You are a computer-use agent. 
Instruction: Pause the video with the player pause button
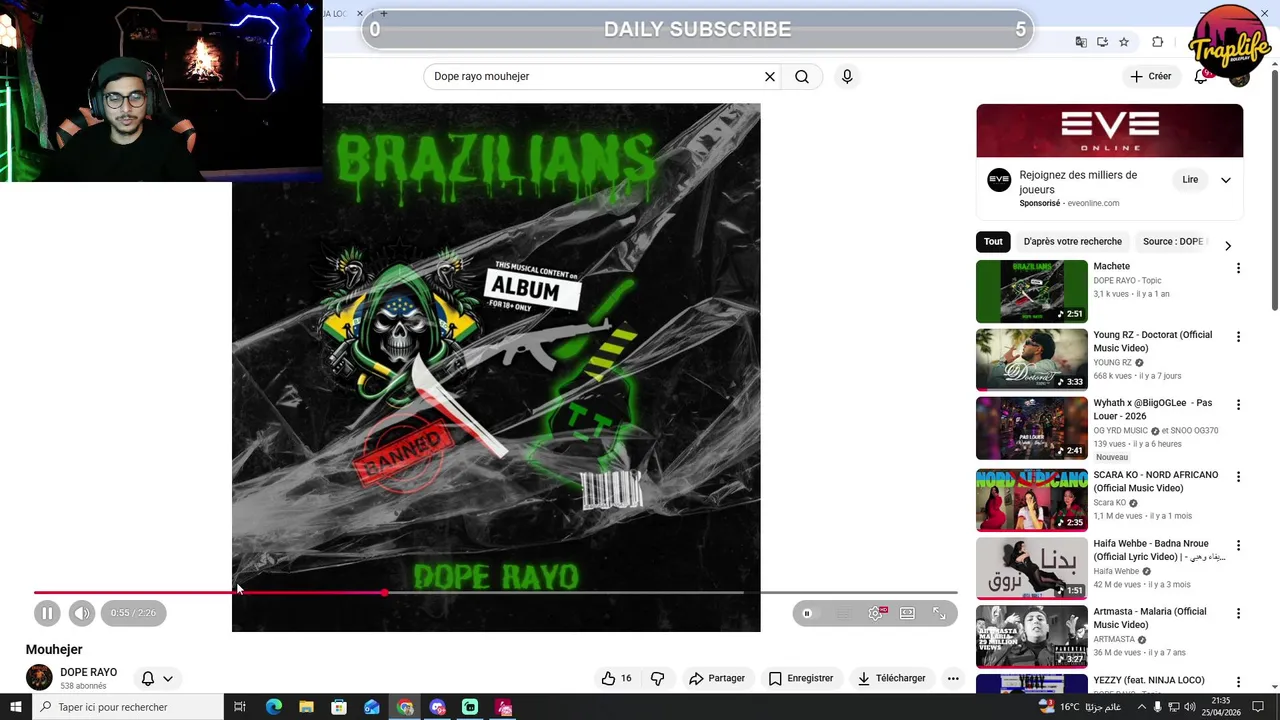coord(47,613)
